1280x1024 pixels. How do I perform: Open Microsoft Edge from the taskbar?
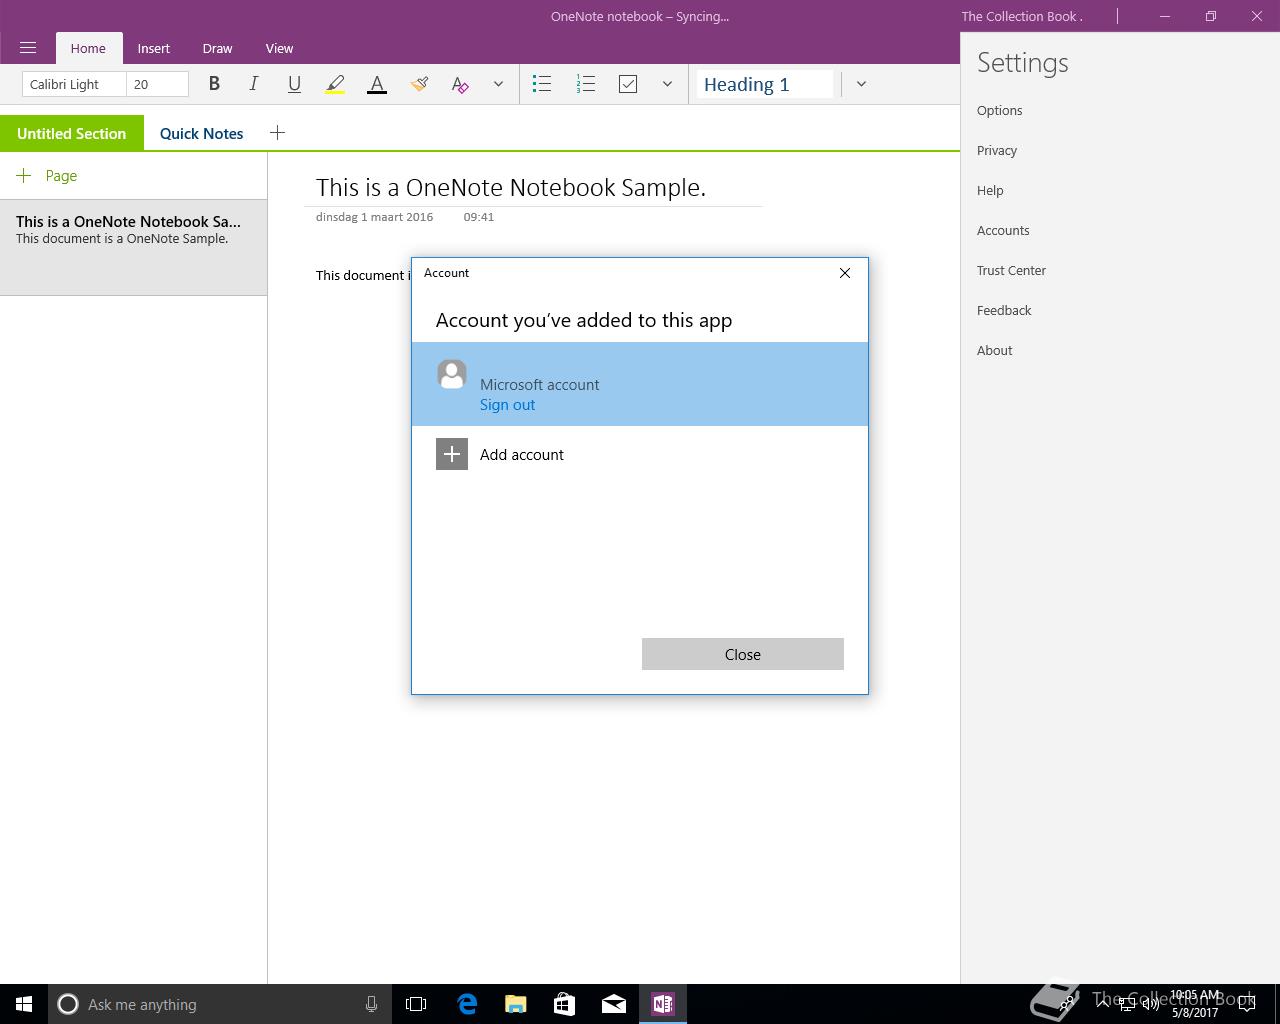[467, 1004]
